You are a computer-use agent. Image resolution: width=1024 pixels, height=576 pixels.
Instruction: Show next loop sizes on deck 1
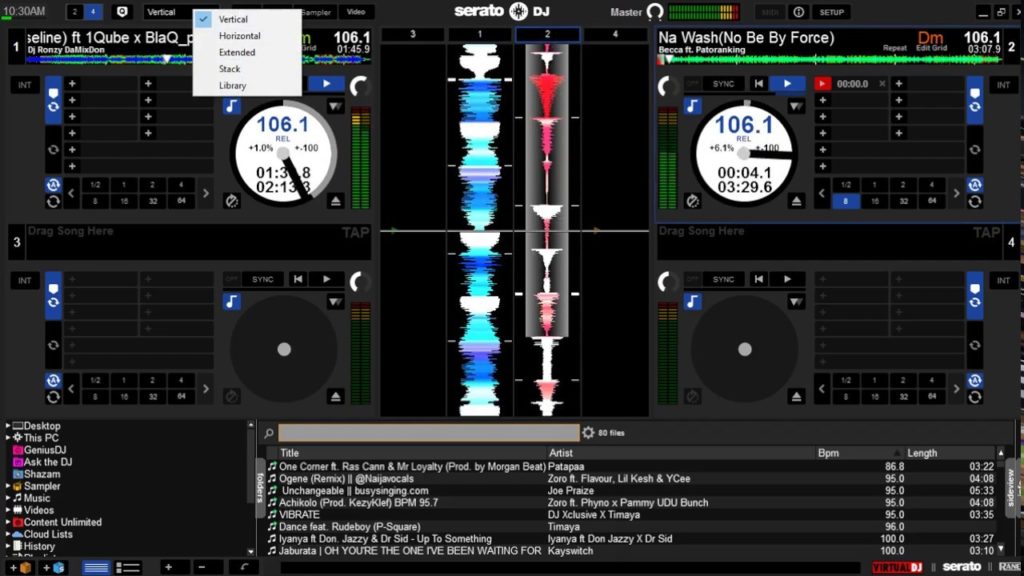206,193
